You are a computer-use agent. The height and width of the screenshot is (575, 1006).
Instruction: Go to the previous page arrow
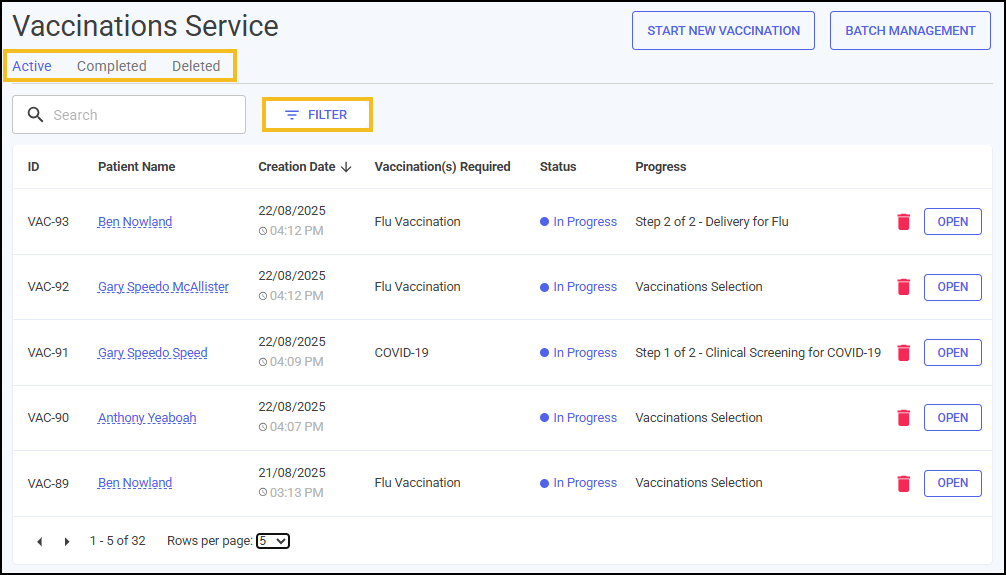tap(40, 542)
